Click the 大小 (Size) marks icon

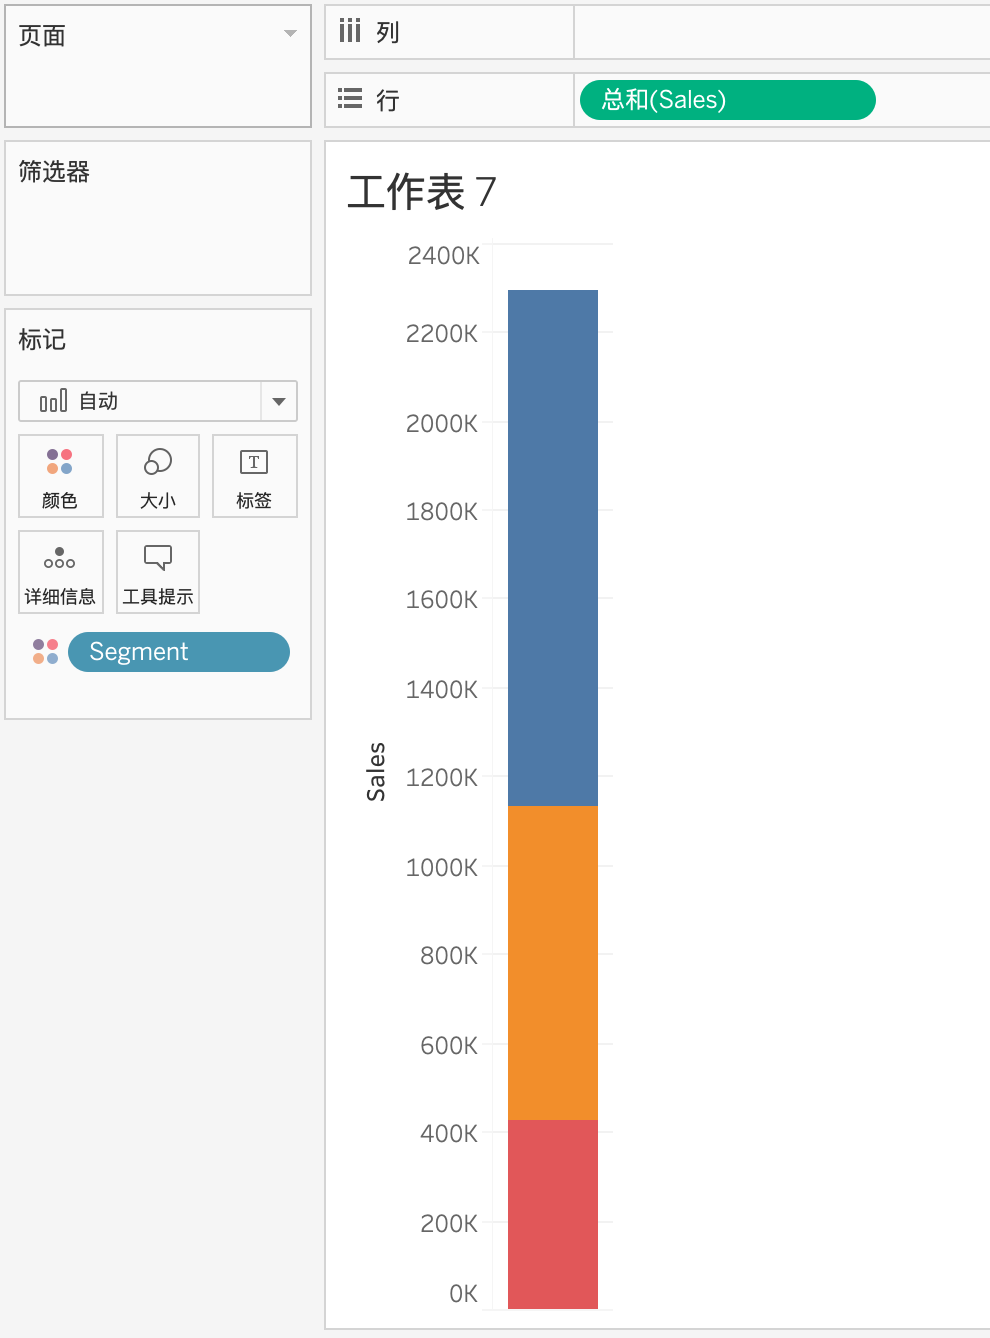(x=157, y=476)
